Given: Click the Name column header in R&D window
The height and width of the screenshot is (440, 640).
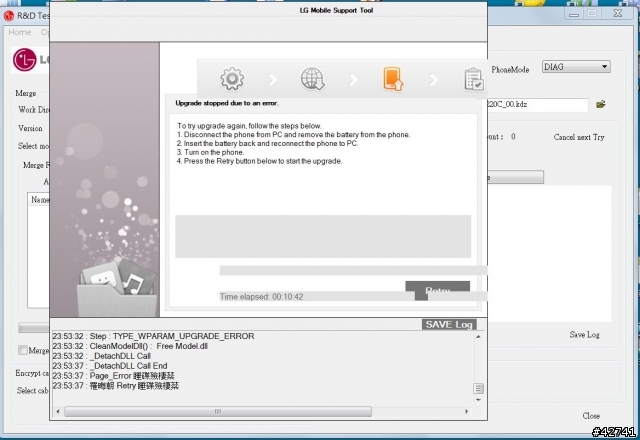Looking at the screenshot, I should pos(40,200).
